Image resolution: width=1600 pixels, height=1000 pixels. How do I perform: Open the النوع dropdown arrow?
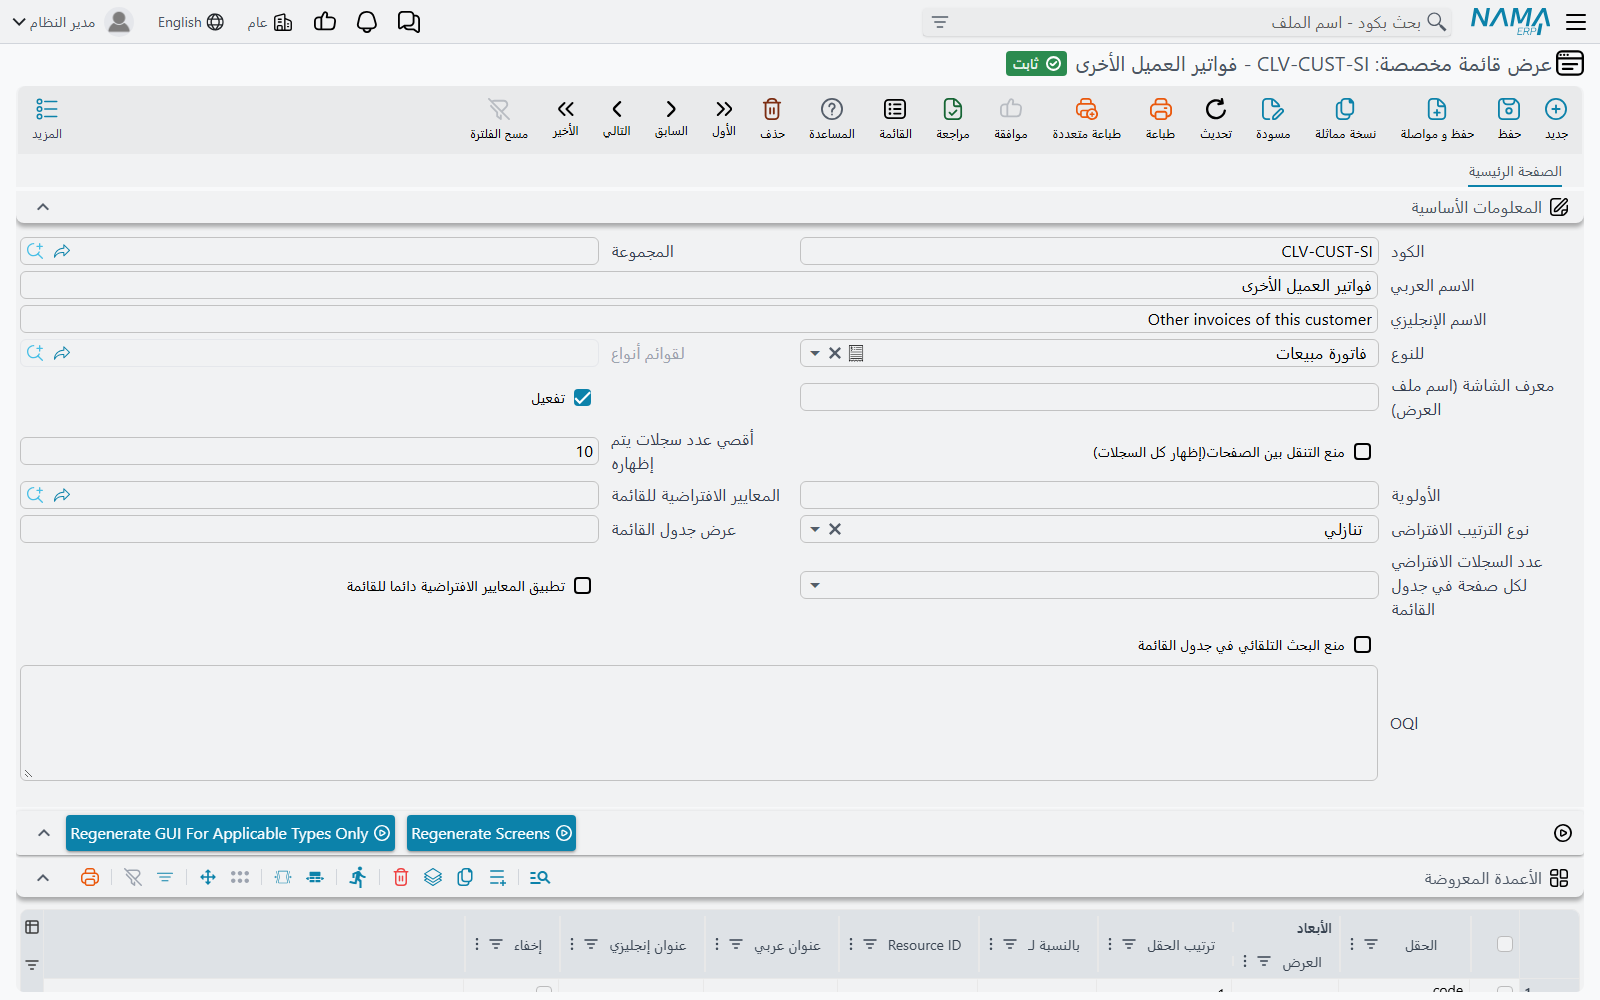click(815, 353)
